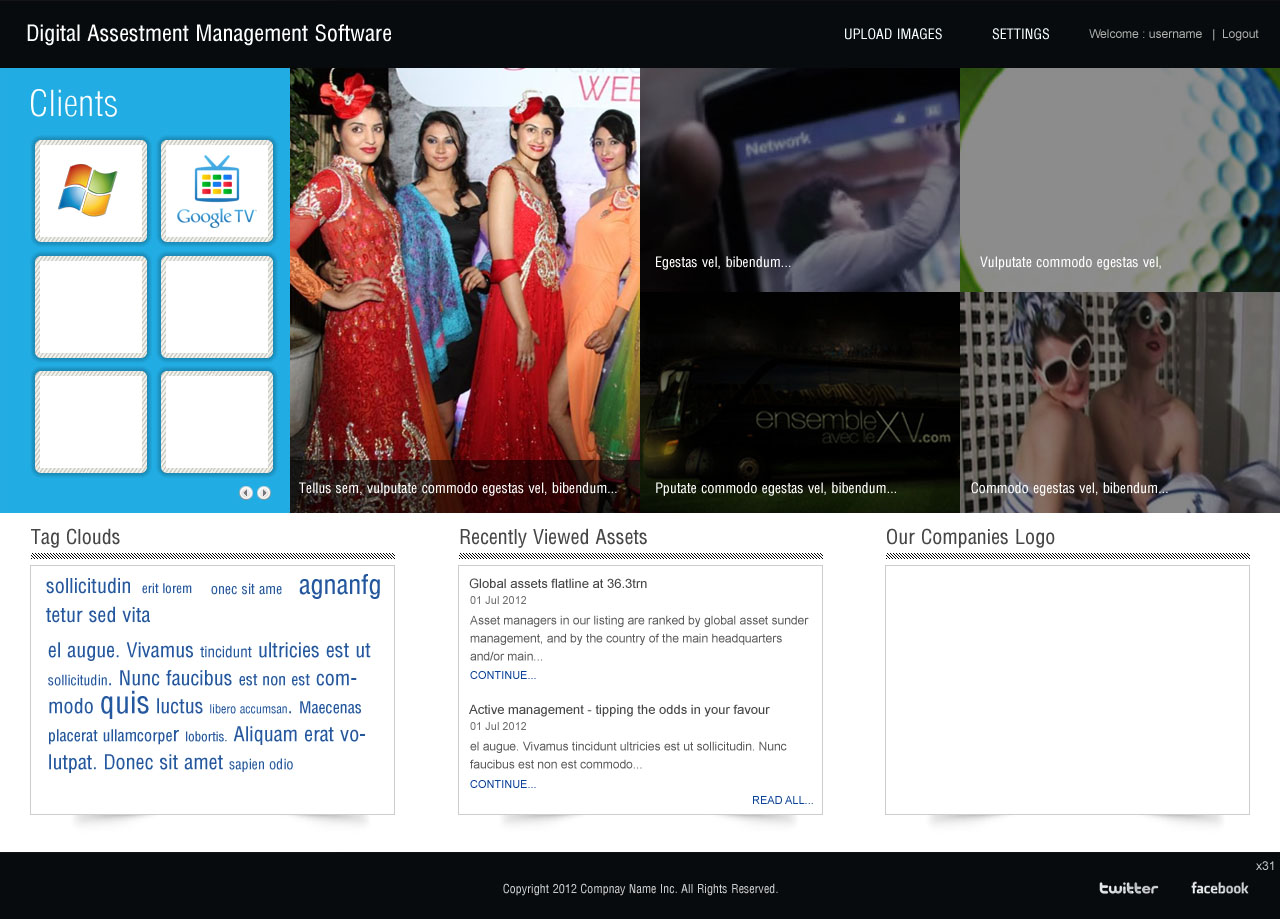Click the 'Vulputate commodo egestas vel,' caption

1071,262
